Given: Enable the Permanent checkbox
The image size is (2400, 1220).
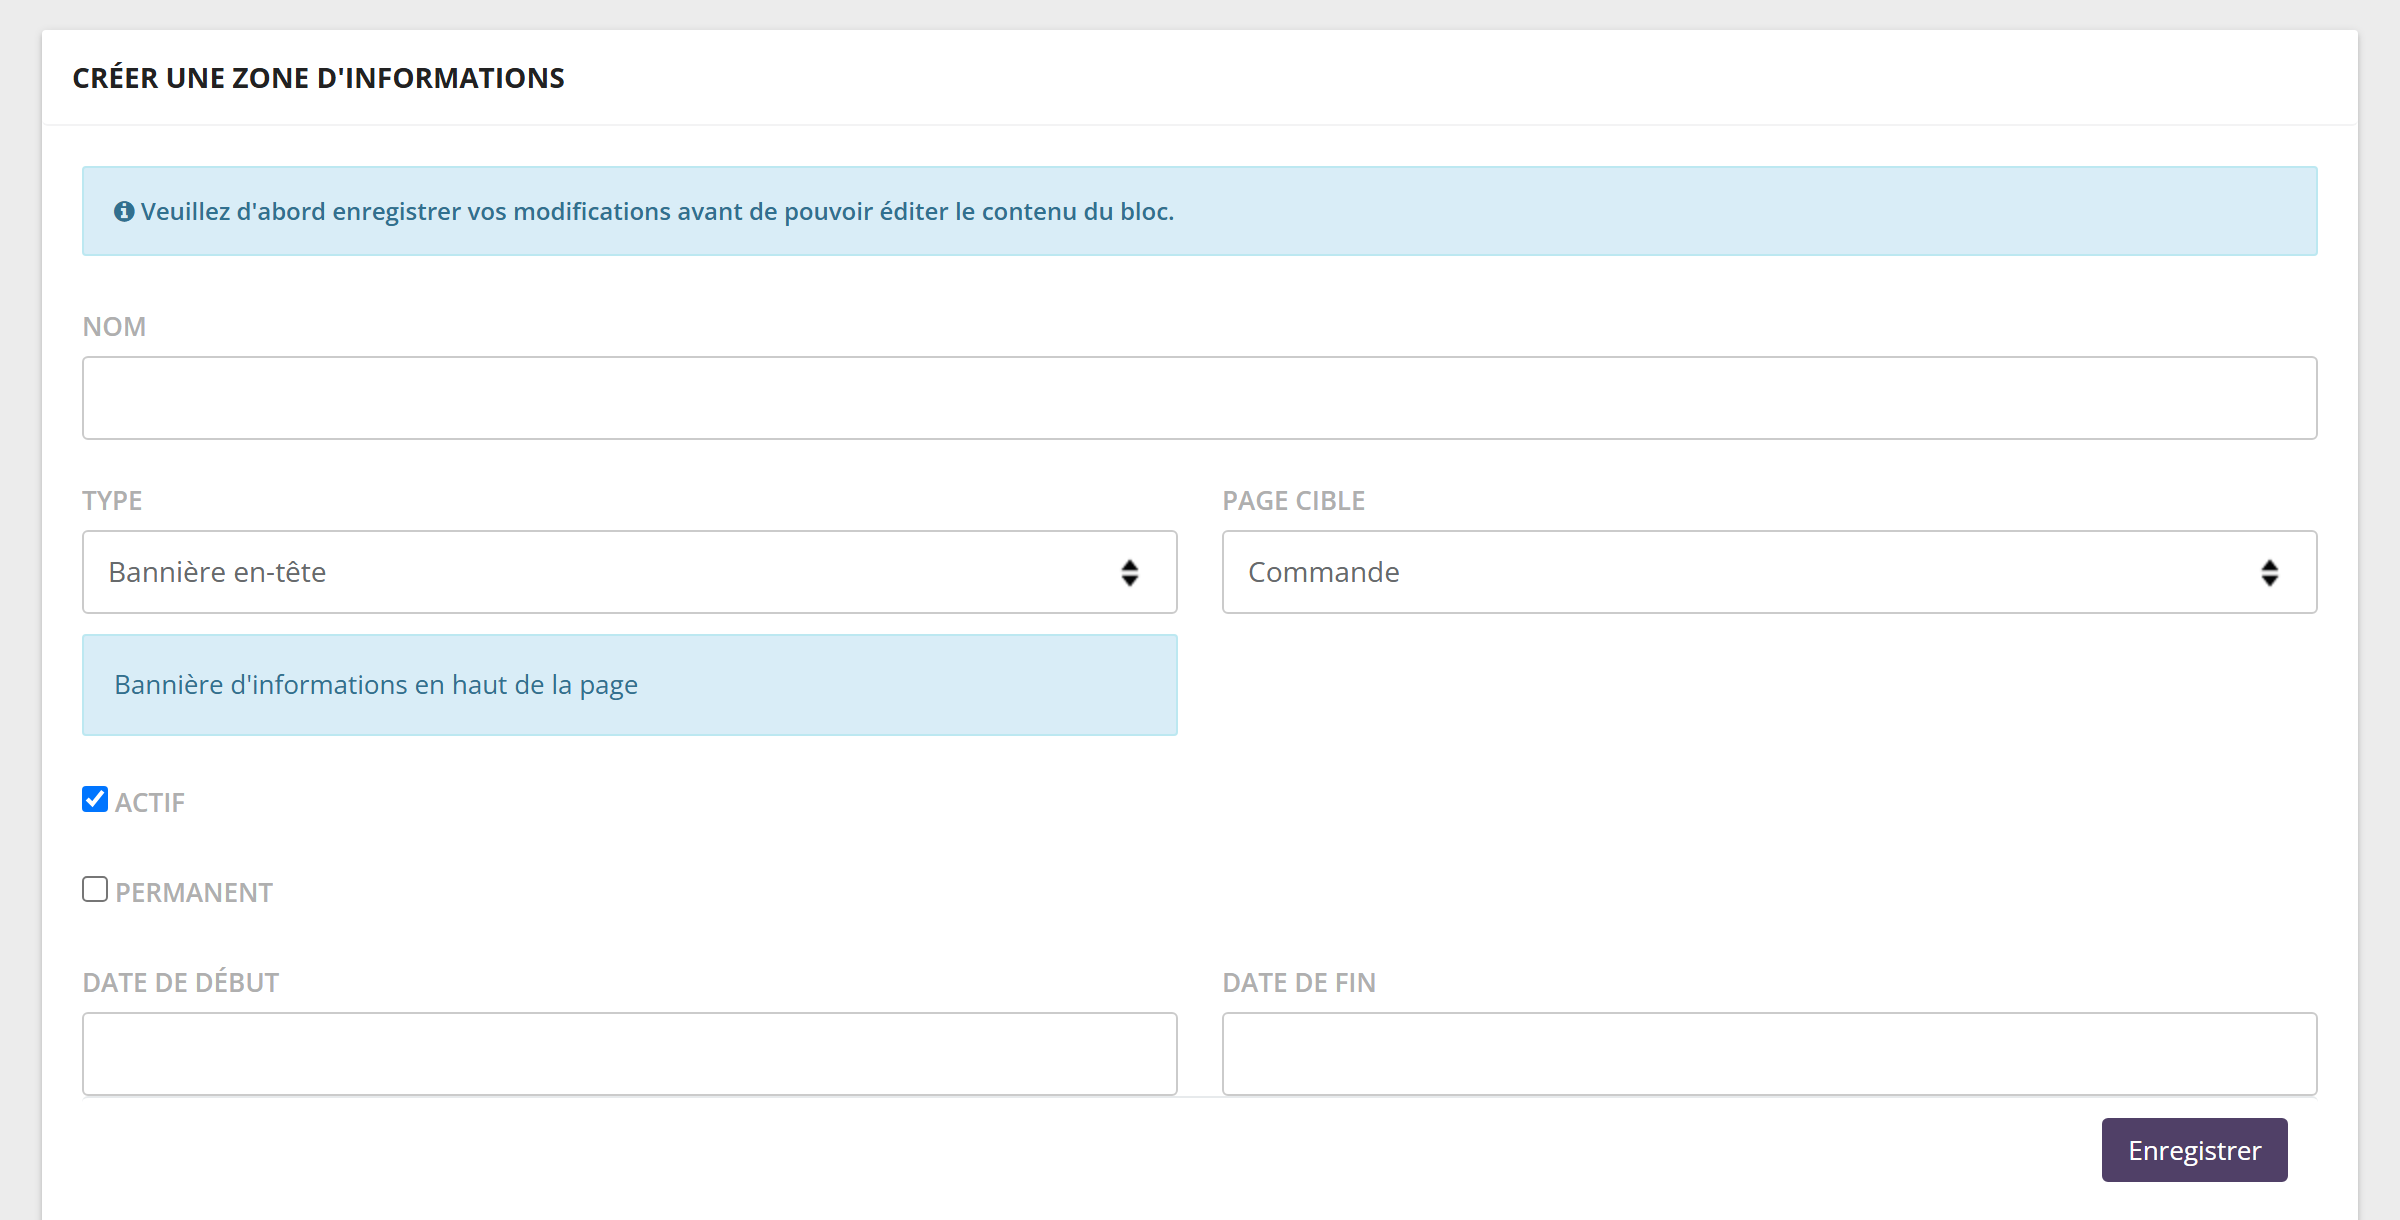Looking at the screenshot, I should tap(95, 889).
